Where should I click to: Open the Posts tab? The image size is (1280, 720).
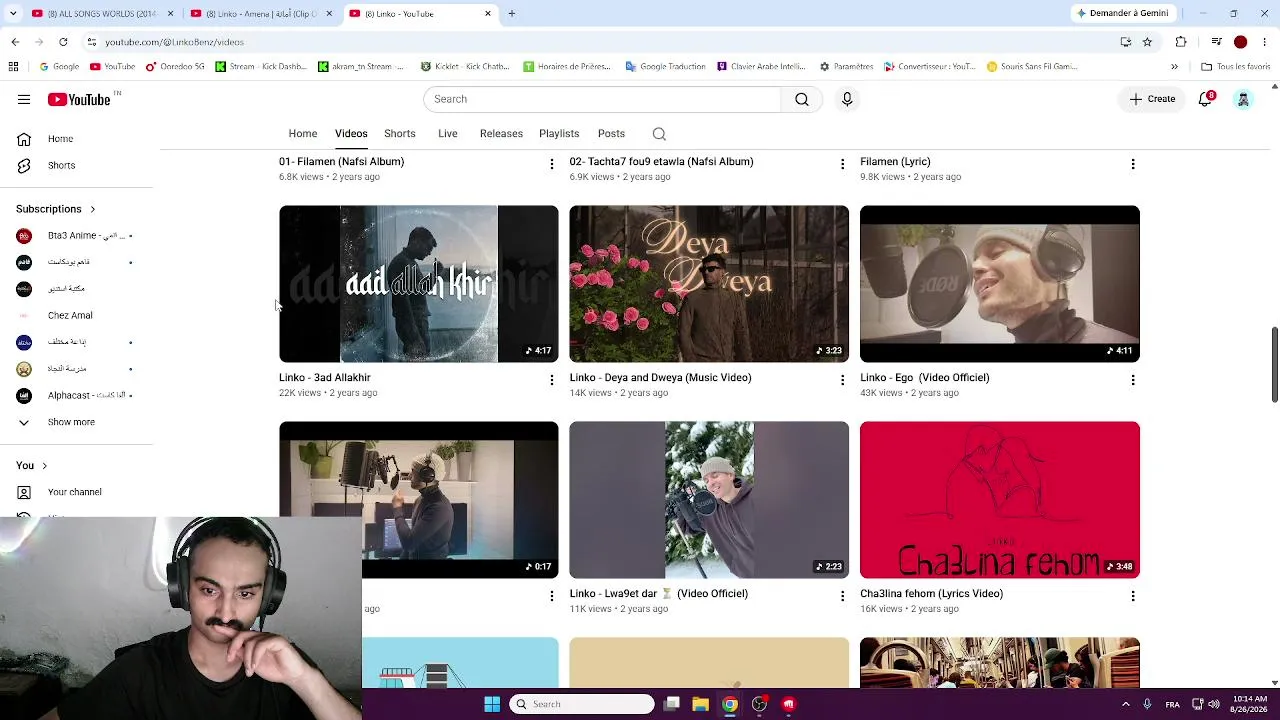point(611,134)
